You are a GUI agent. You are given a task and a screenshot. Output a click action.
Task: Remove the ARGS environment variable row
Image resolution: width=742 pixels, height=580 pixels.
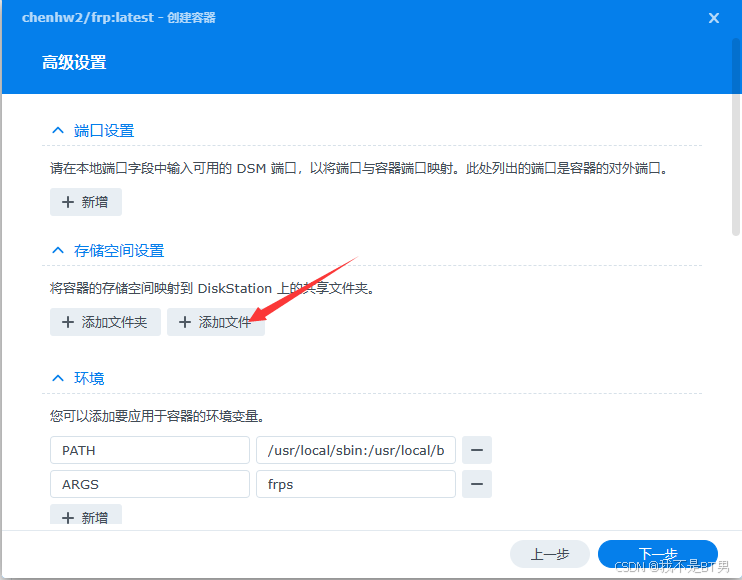[x=477, y=484]
